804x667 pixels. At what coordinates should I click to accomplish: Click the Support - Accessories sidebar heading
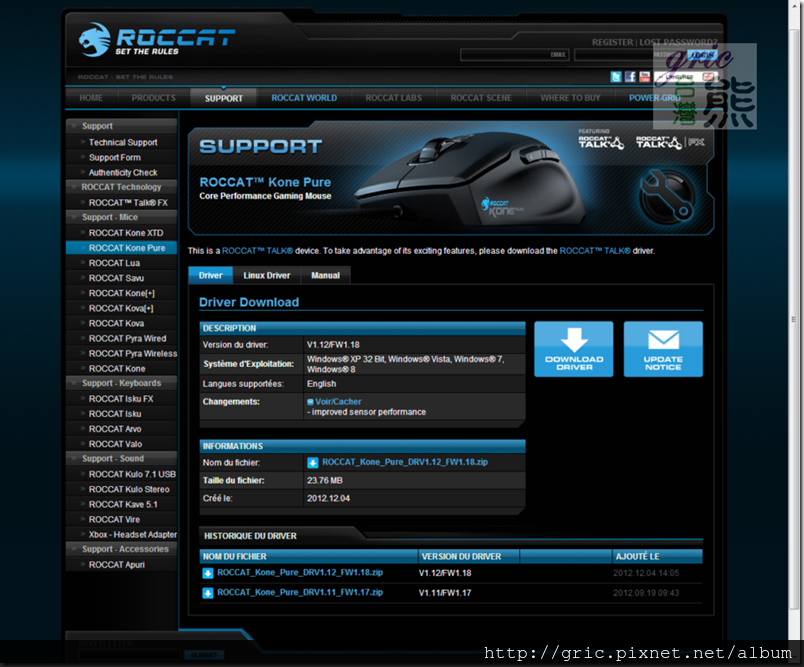pos(122,549)
